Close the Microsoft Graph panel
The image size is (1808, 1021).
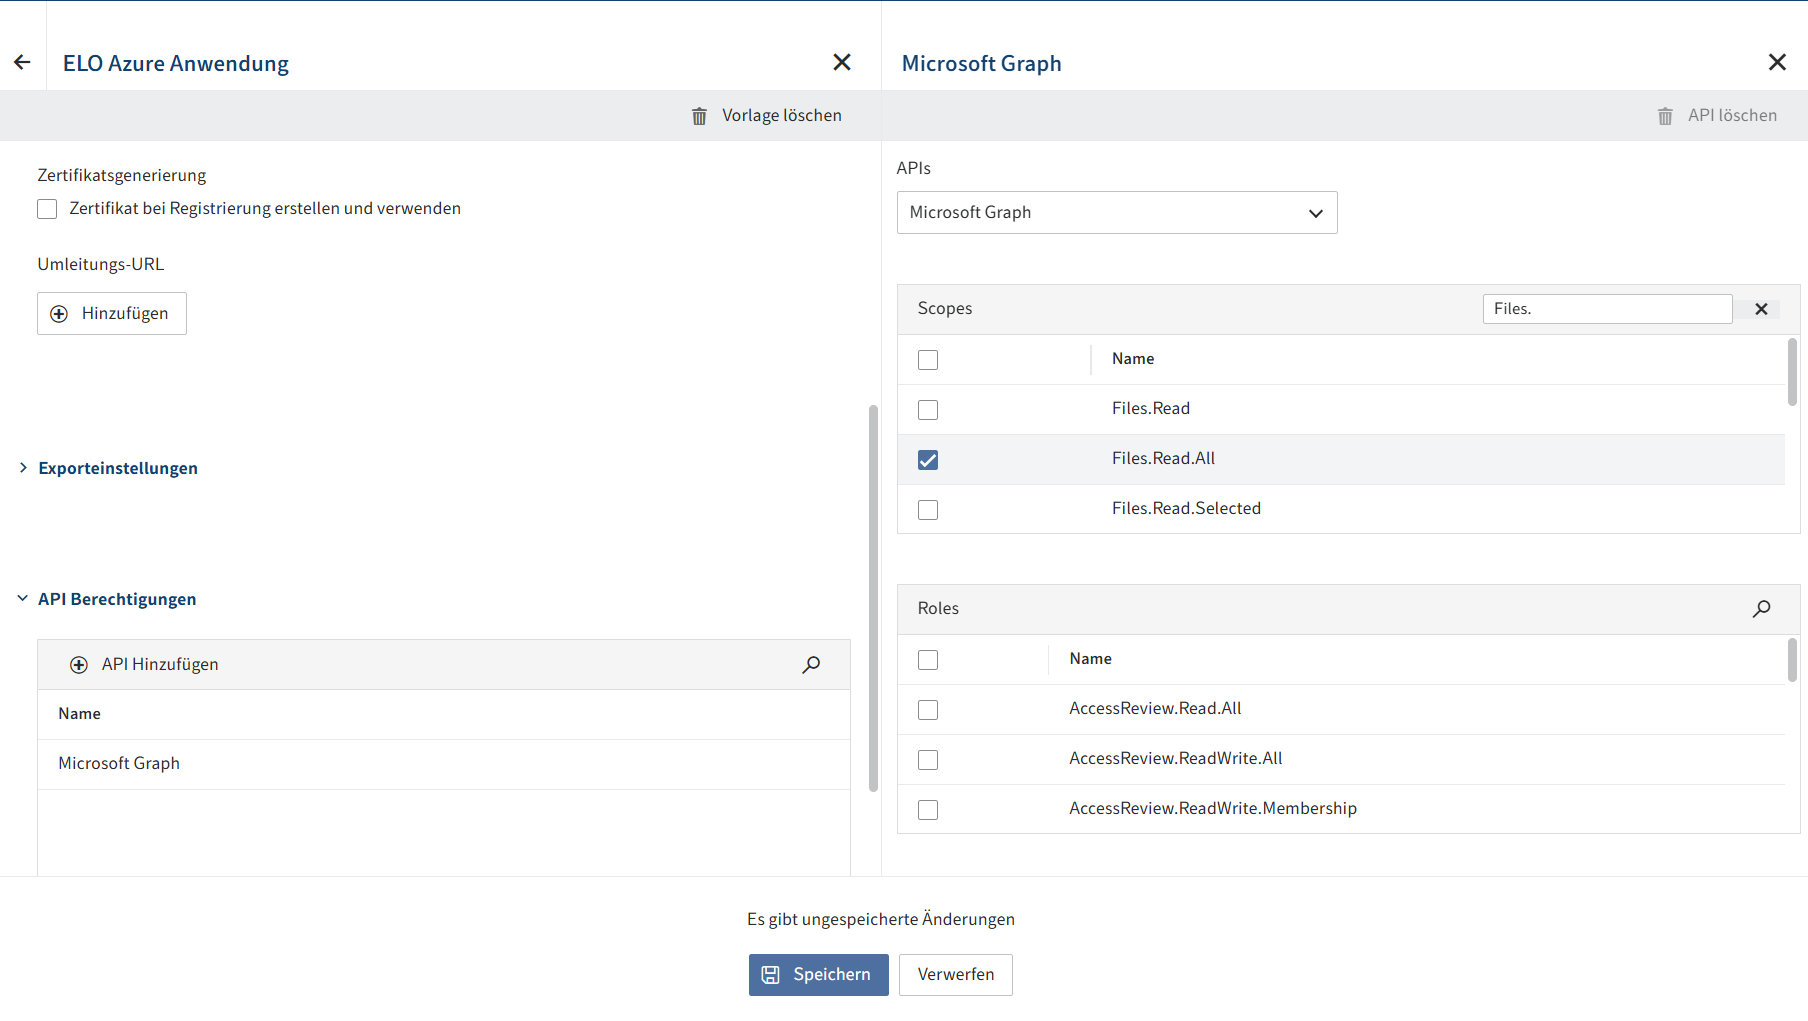[x=1777, y=63]
